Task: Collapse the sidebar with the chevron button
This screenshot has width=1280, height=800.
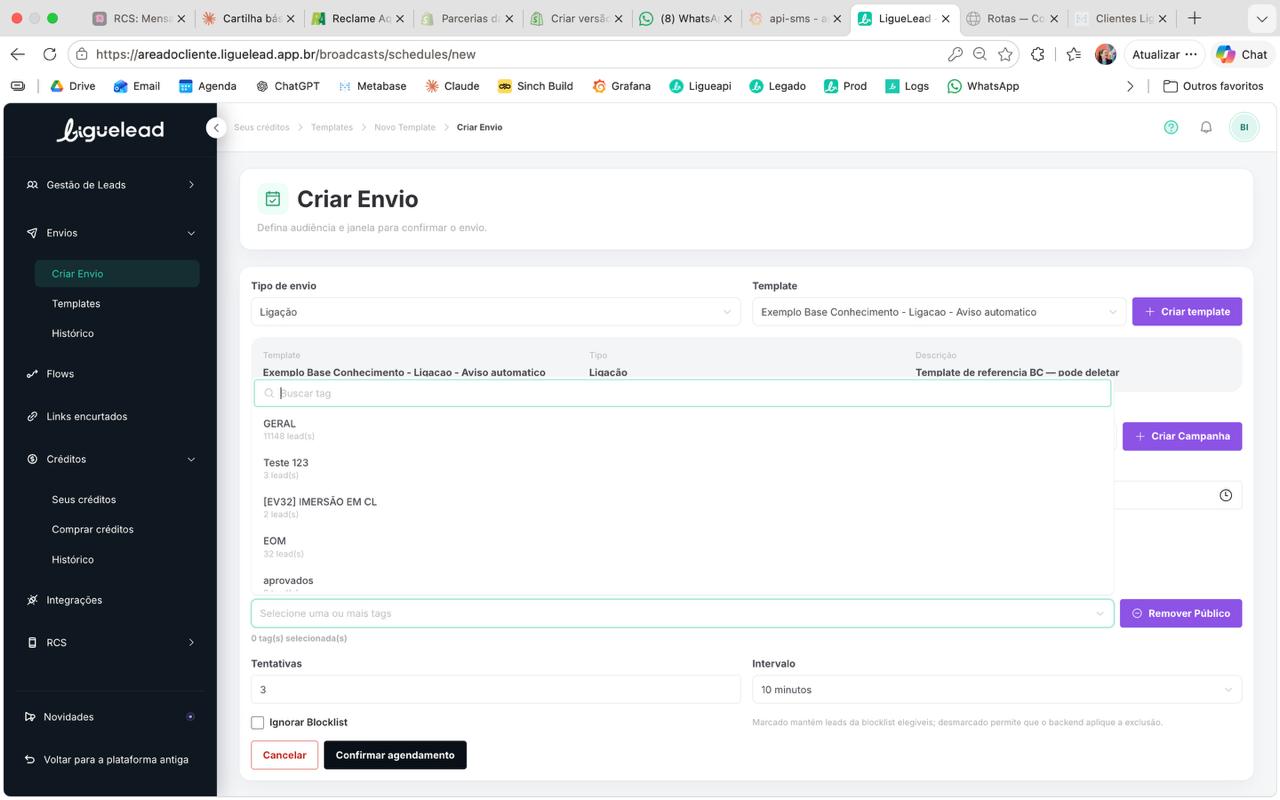Action: tap(216, 128)
